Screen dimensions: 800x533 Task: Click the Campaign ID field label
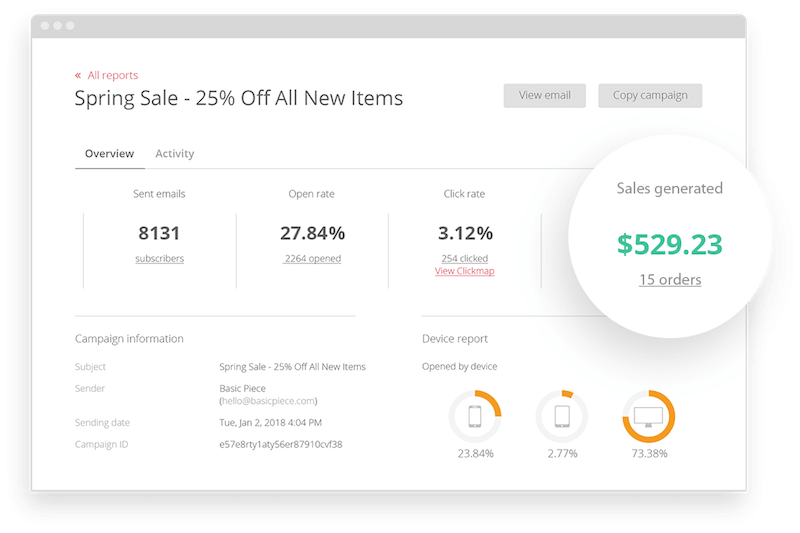pos(101,444)
